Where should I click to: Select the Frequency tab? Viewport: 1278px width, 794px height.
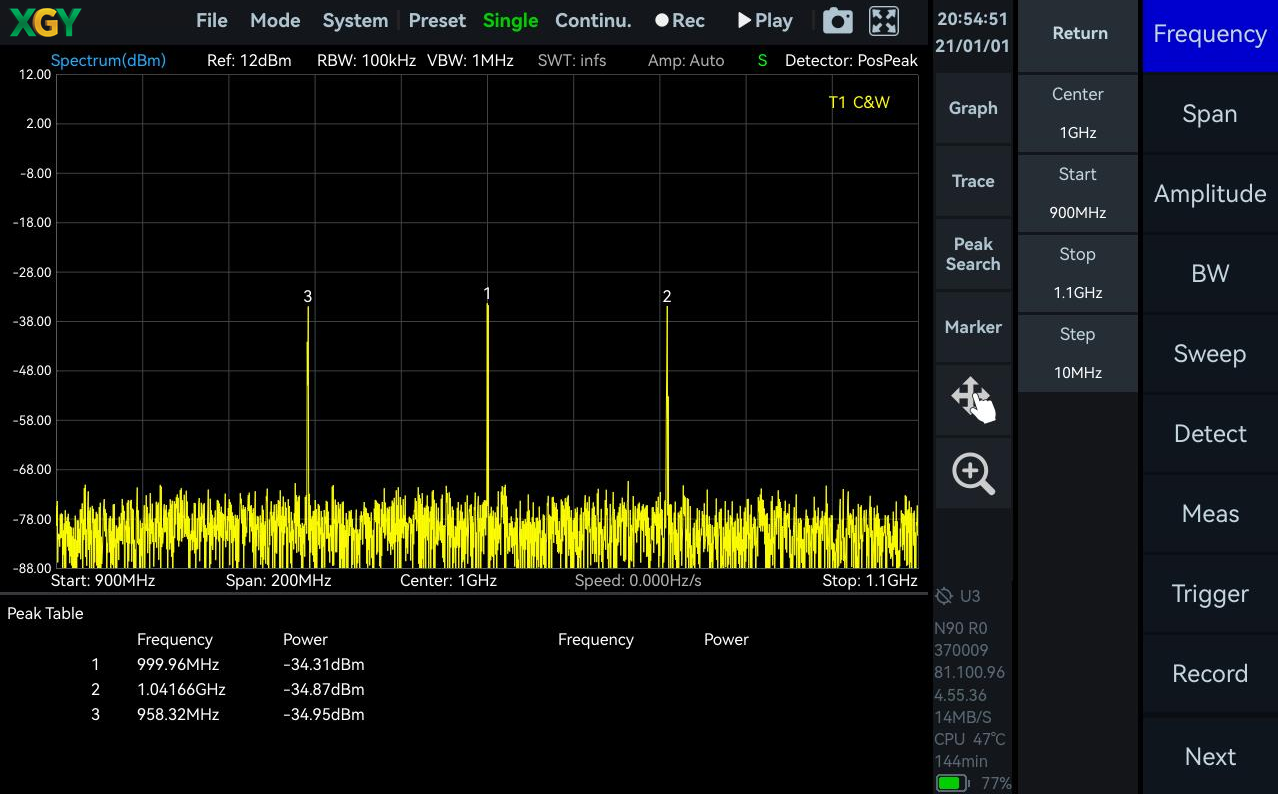tap(1210, 35)
